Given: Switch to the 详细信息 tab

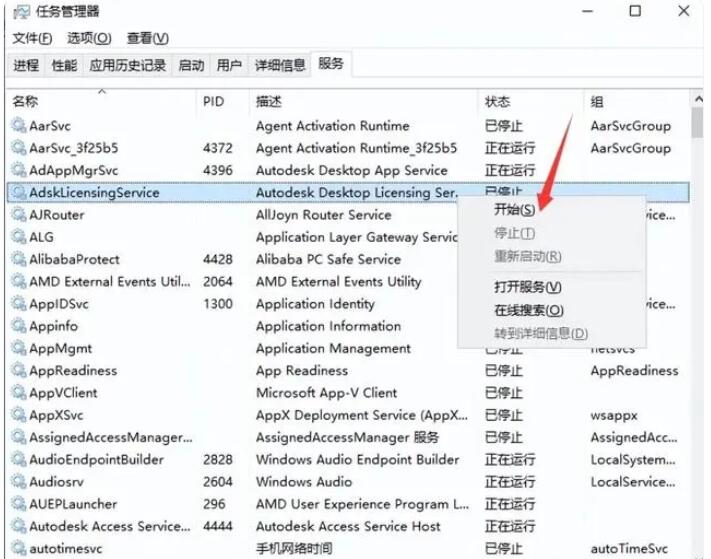Looking at the screenshot, I should (279, 65).
